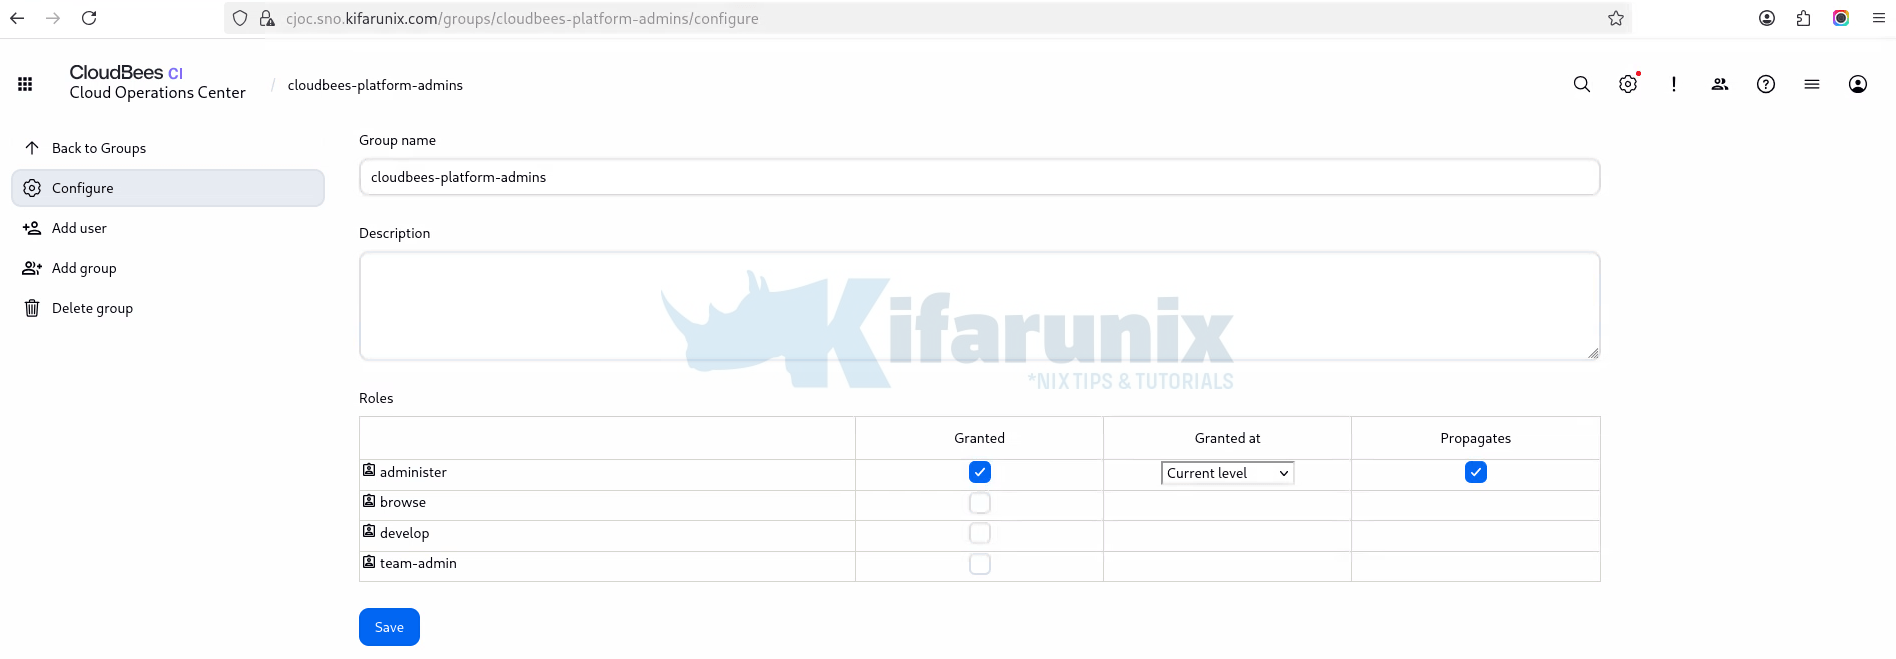Viewport: 1896px width, 659px height.
Task: Open the Current level dropdown
Action: click(1228, 473)
